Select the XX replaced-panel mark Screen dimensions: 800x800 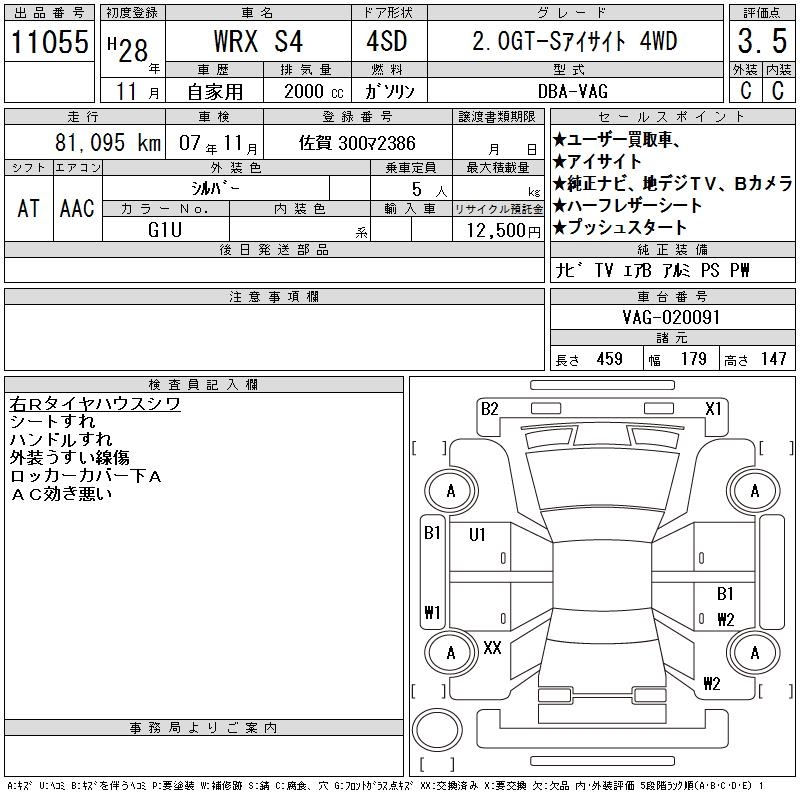pos(492,648)
